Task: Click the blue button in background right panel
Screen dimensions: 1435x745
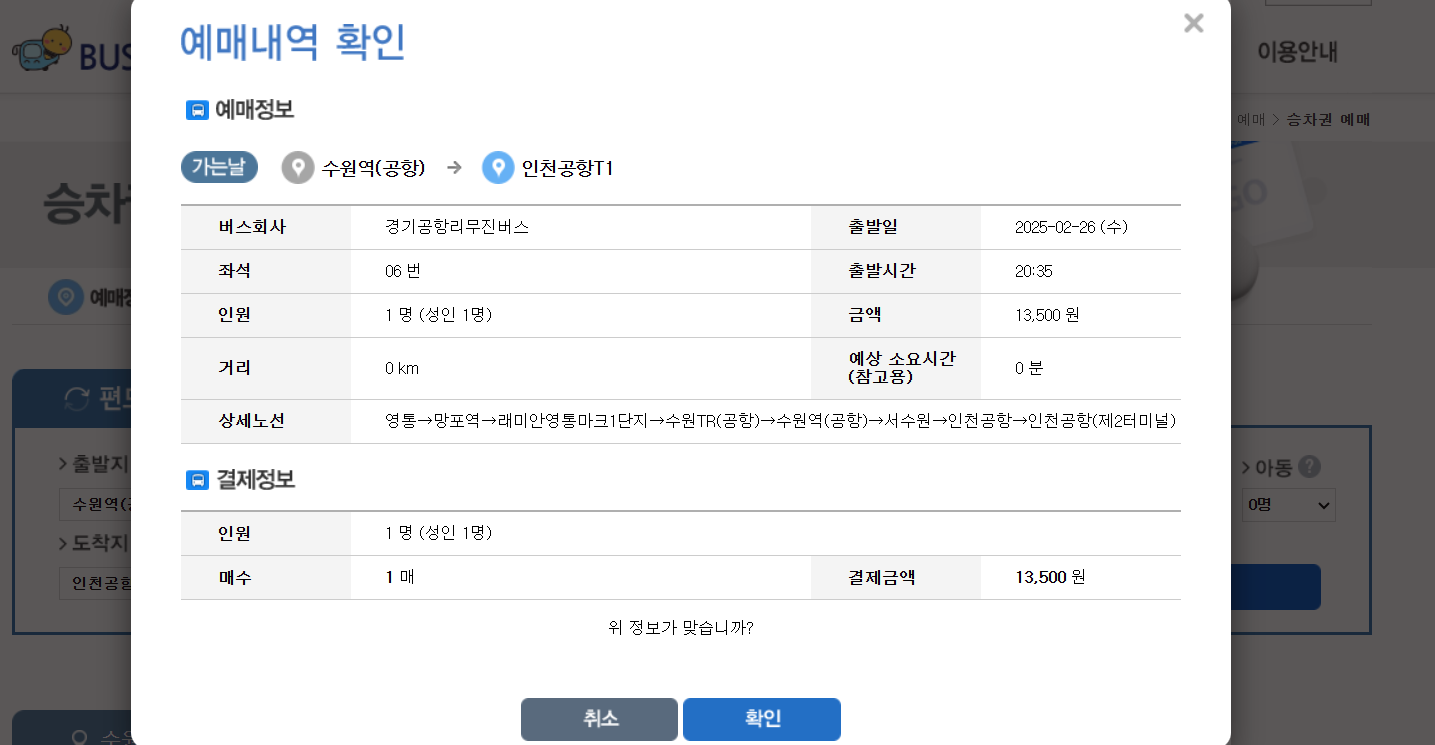Action: [x=1275, y=587]
